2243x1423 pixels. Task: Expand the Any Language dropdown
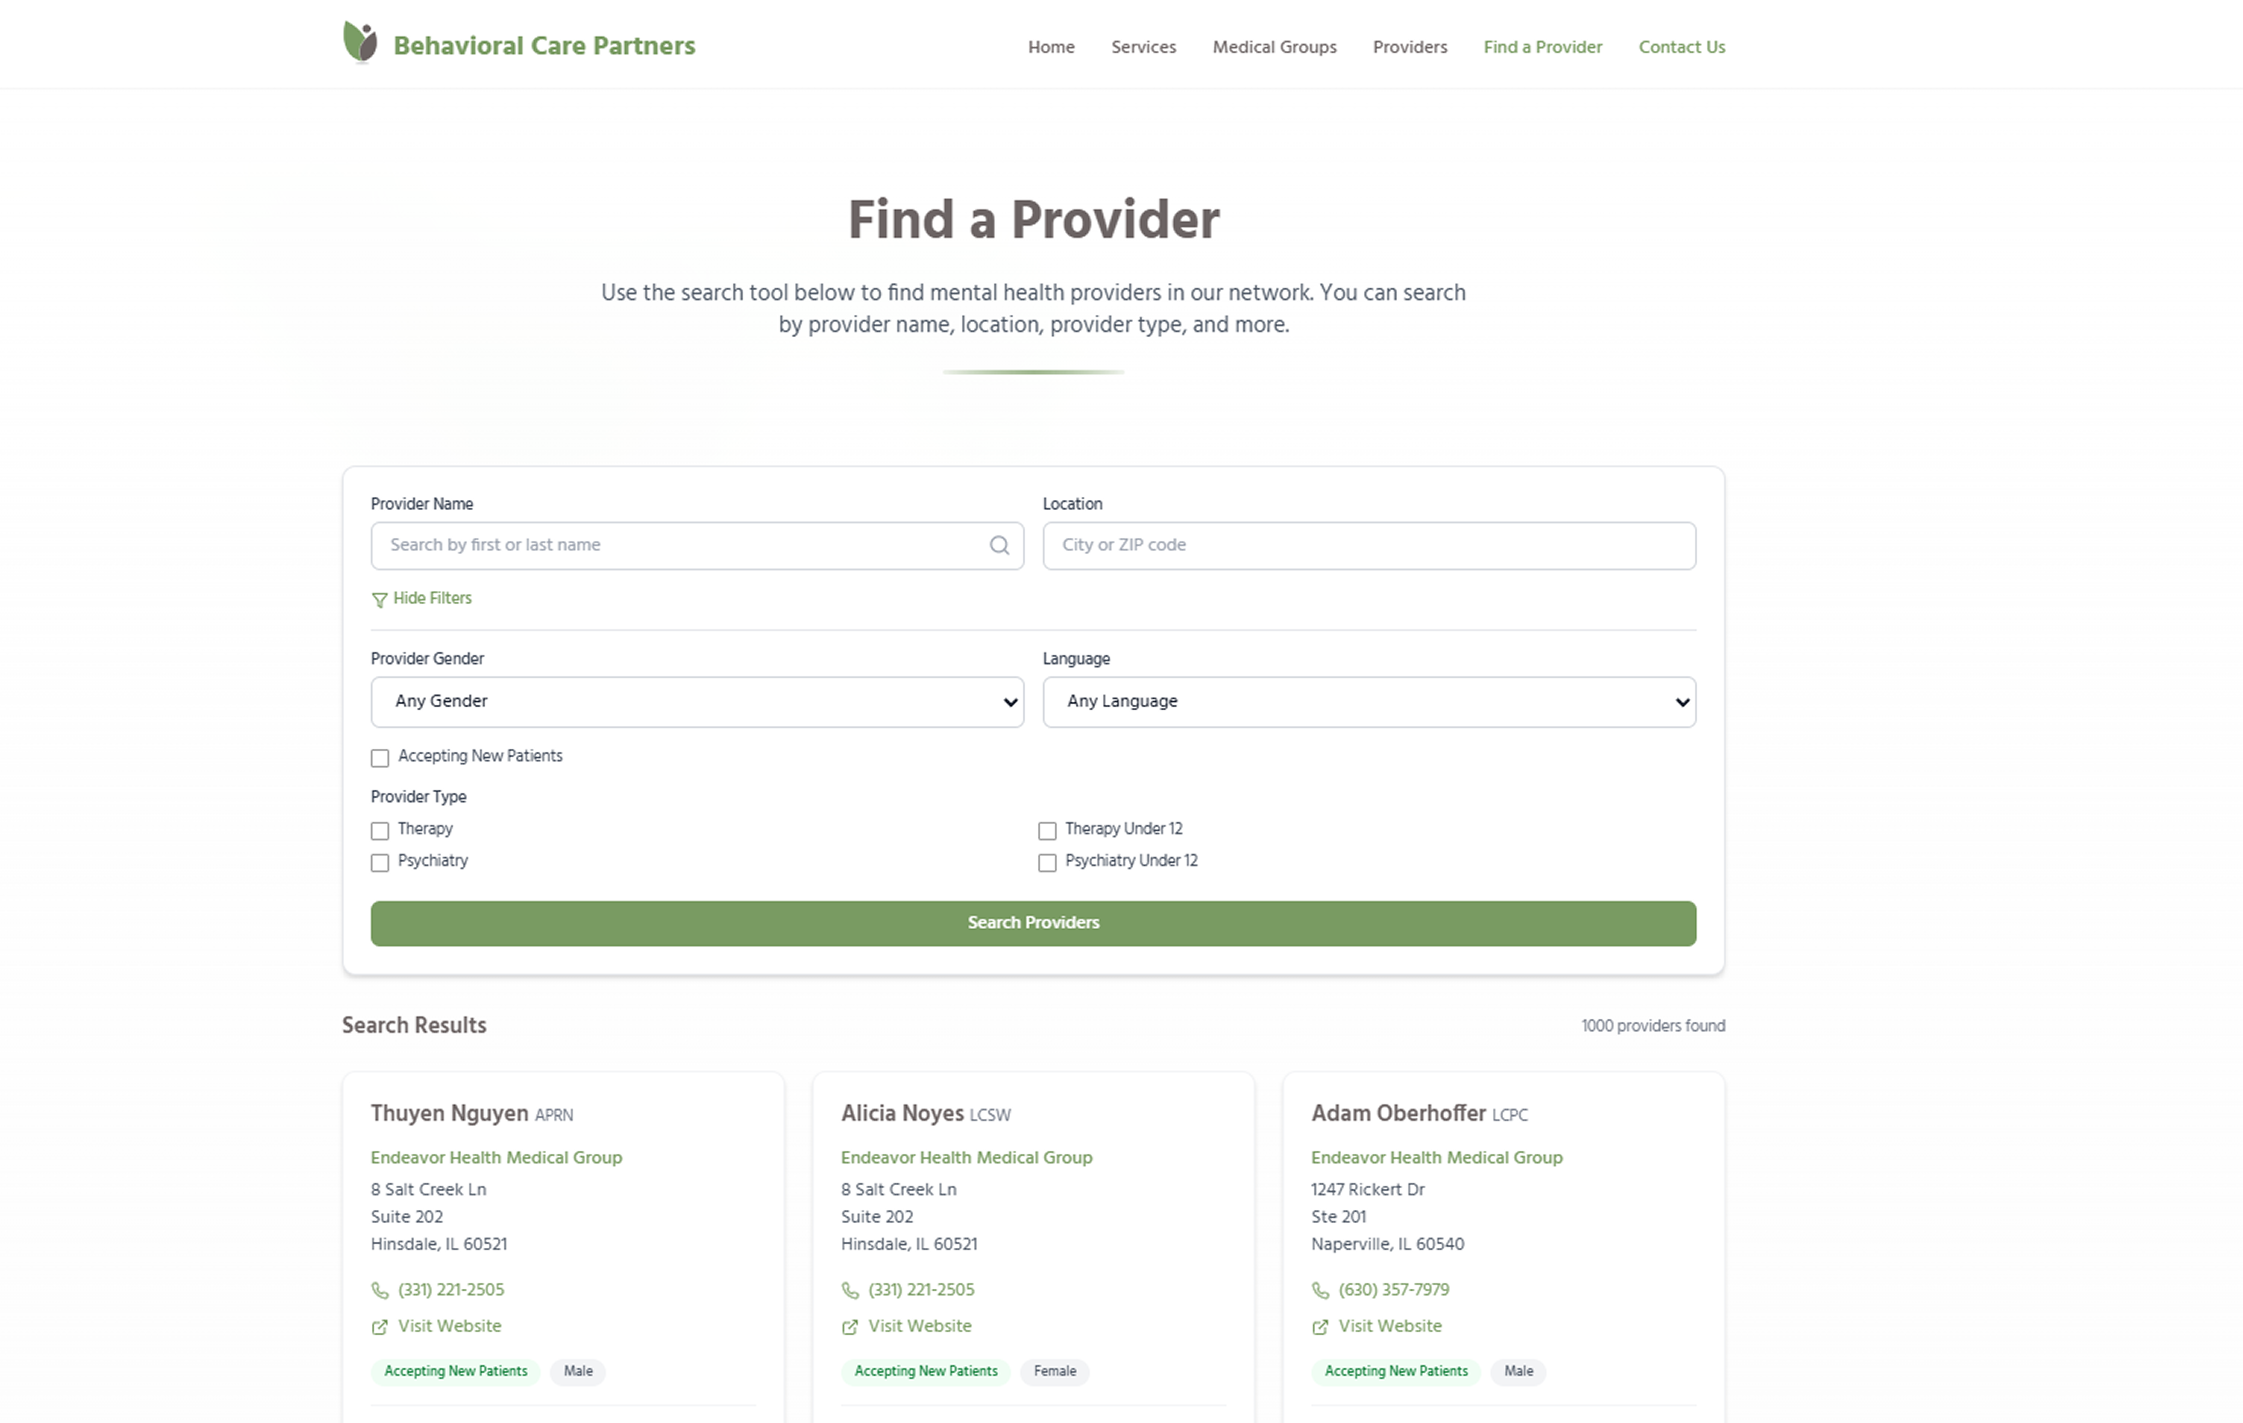pyautogui.click(x=1368, y=702)
